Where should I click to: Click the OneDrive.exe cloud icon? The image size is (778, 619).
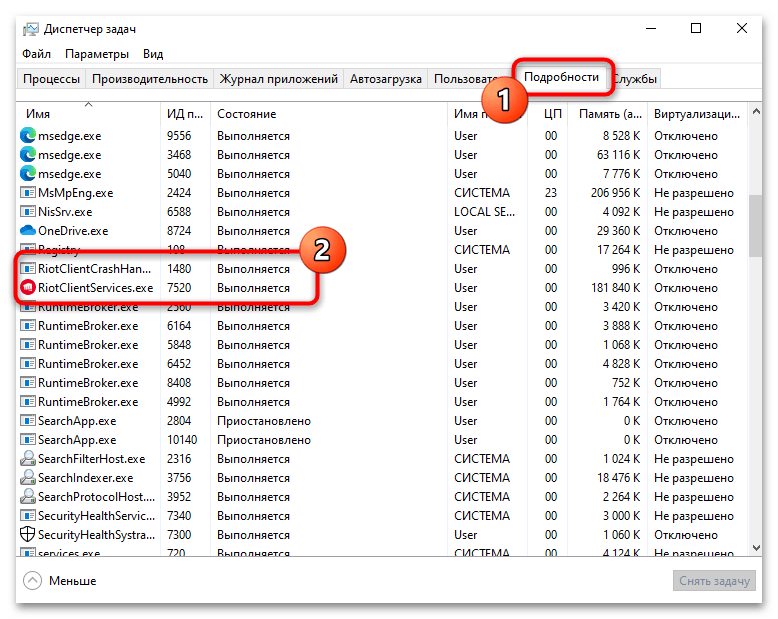[28, 231]
